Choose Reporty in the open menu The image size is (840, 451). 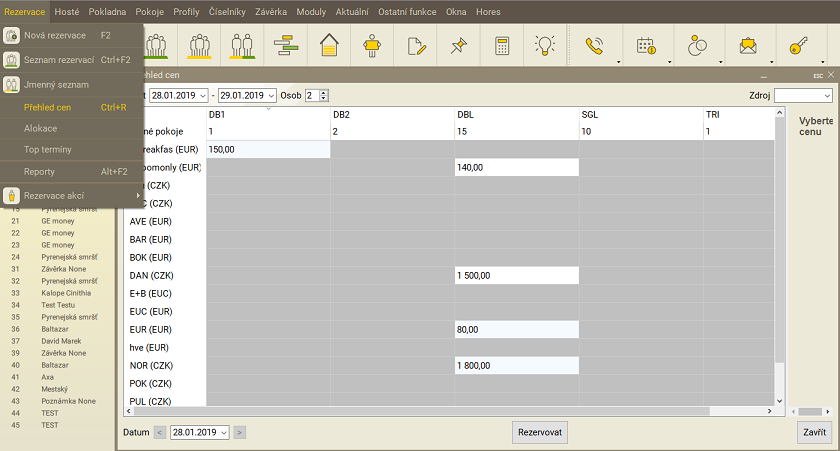point(40,172)
